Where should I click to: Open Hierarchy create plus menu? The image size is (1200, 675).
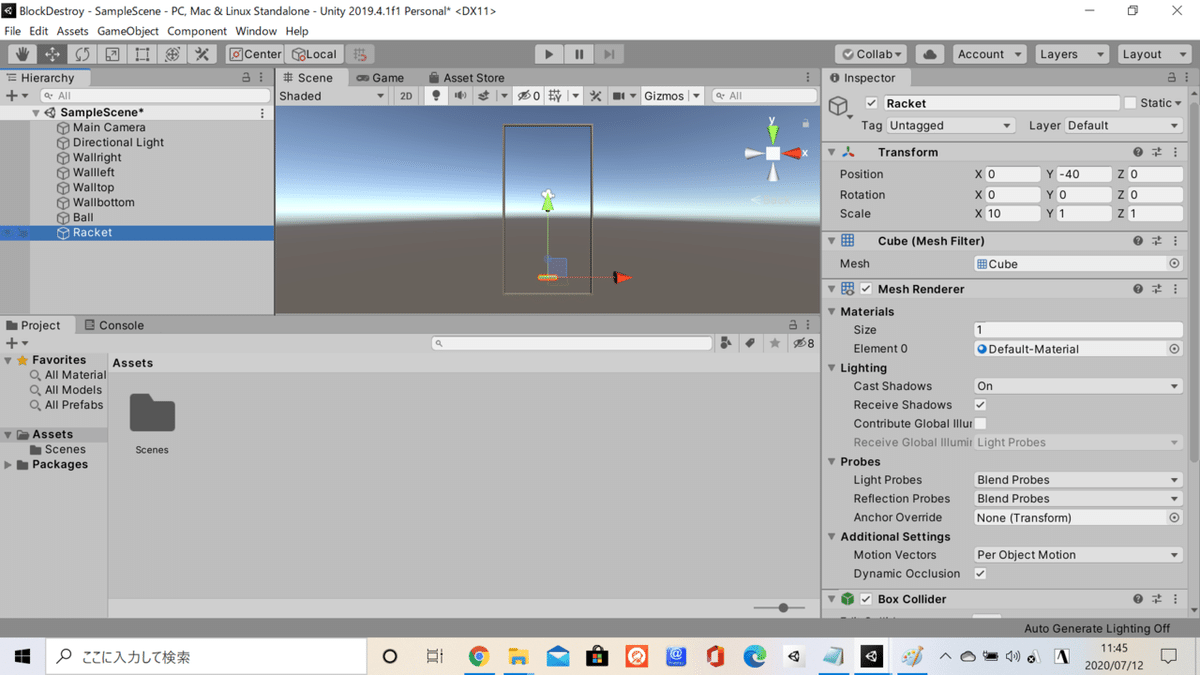click(x=15, y=96)
